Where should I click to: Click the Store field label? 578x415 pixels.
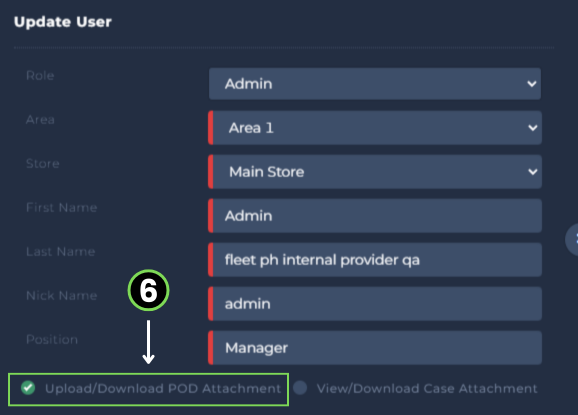tap(43, 164)
